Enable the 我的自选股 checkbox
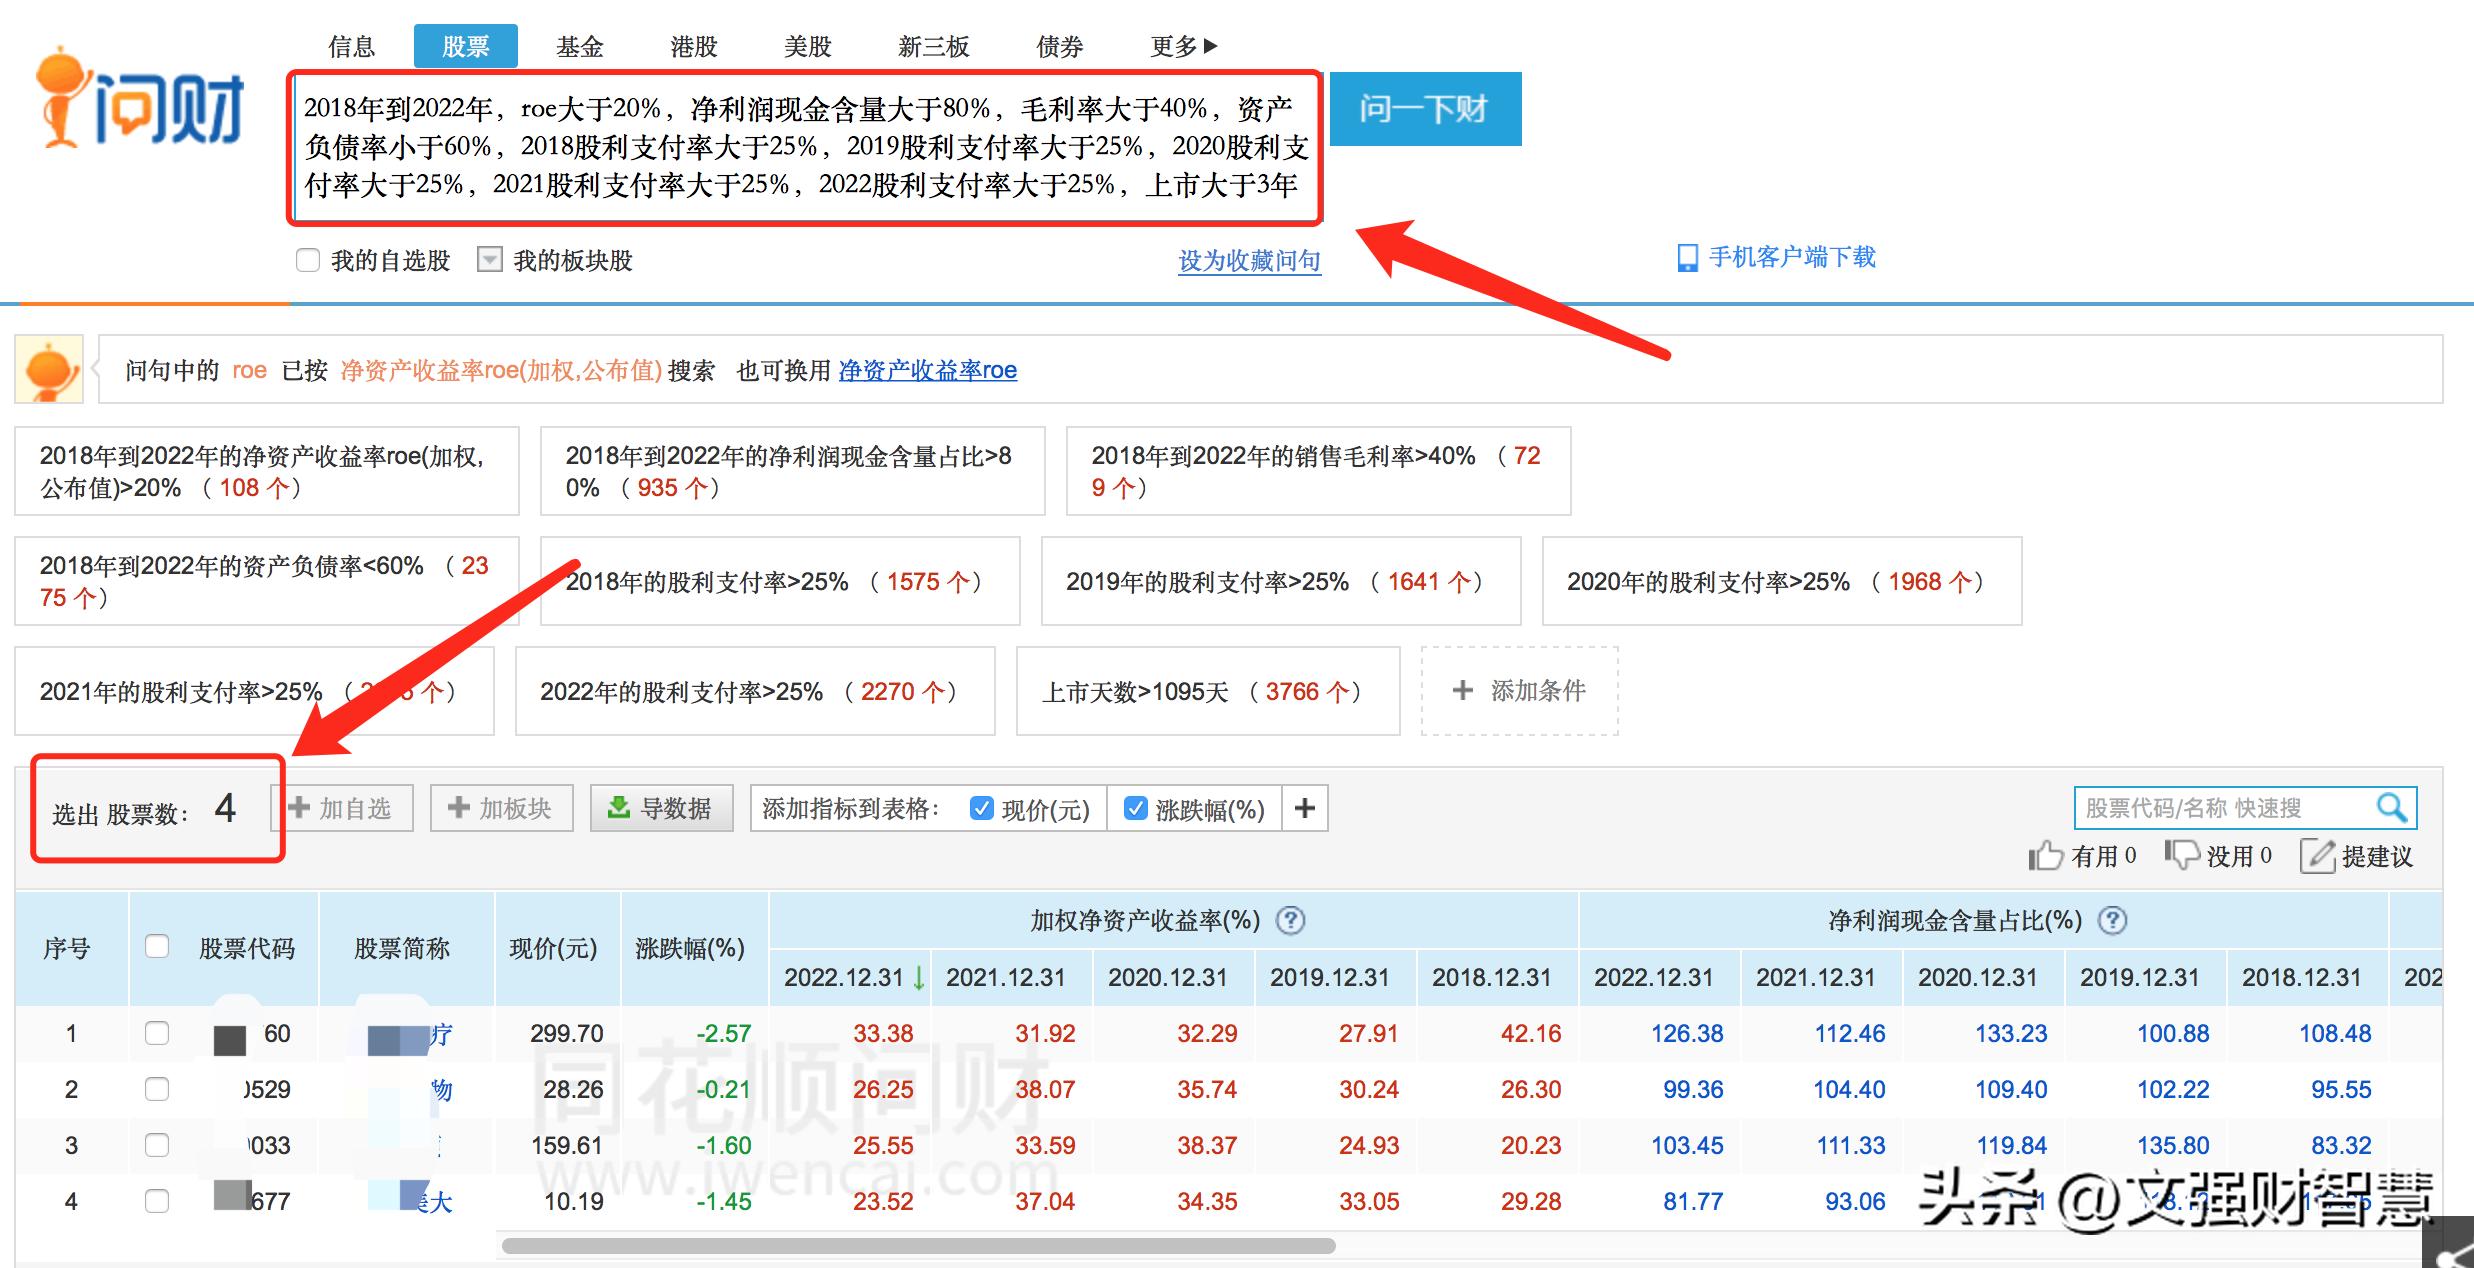The image size is (2474, 1268). [x=307, y=260]
